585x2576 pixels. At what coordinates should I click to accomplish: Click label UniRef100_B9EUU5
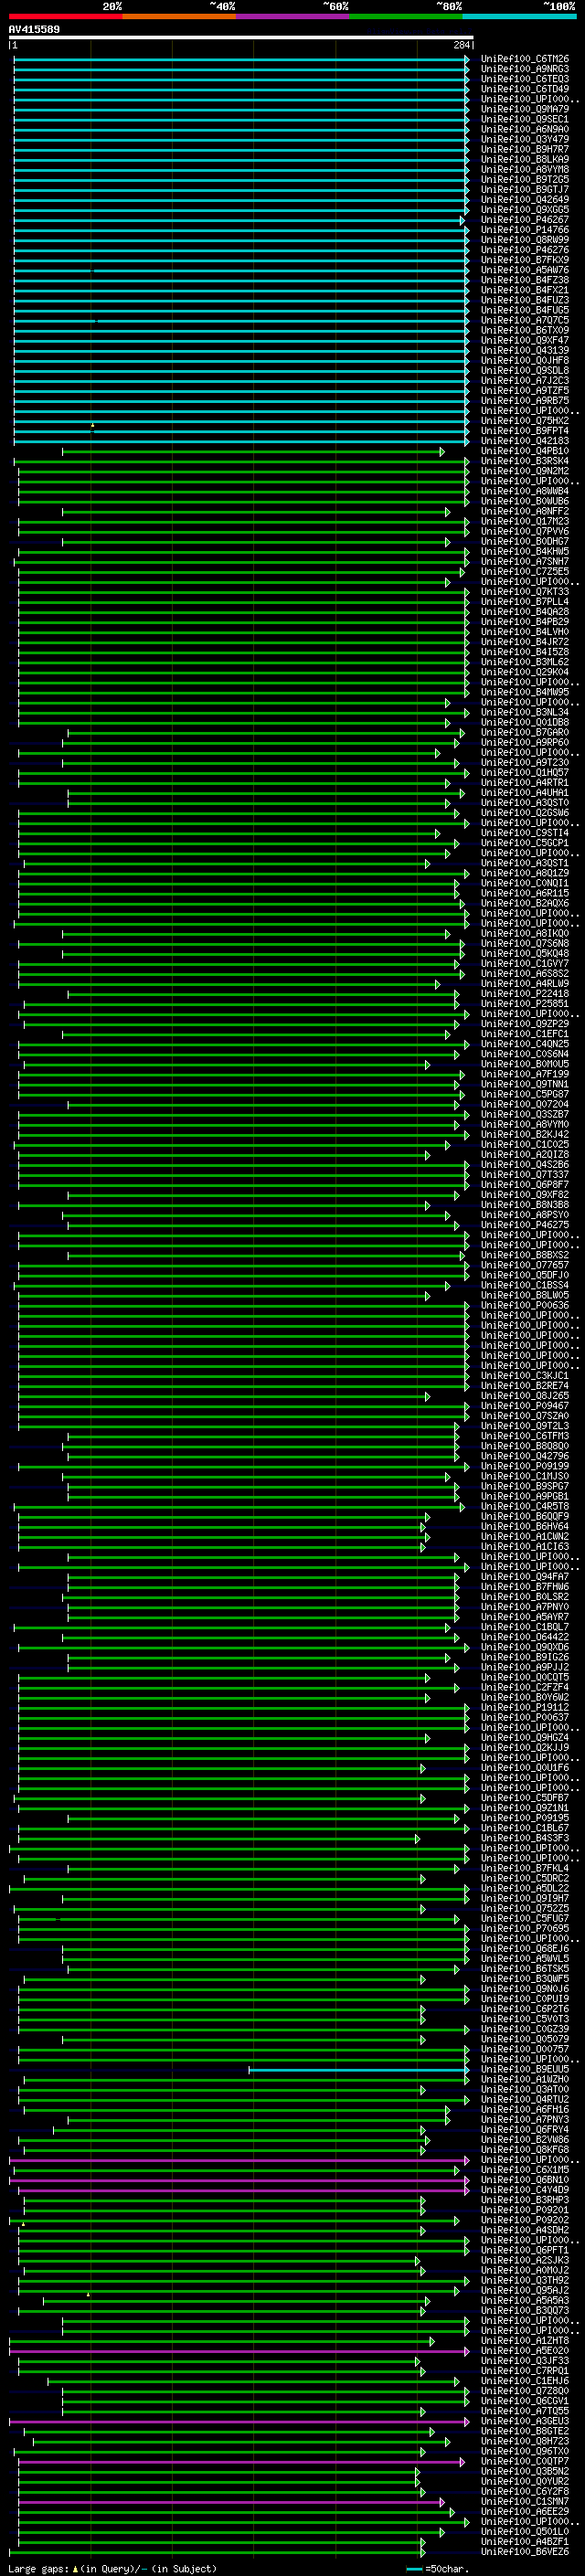point(525,2068)
